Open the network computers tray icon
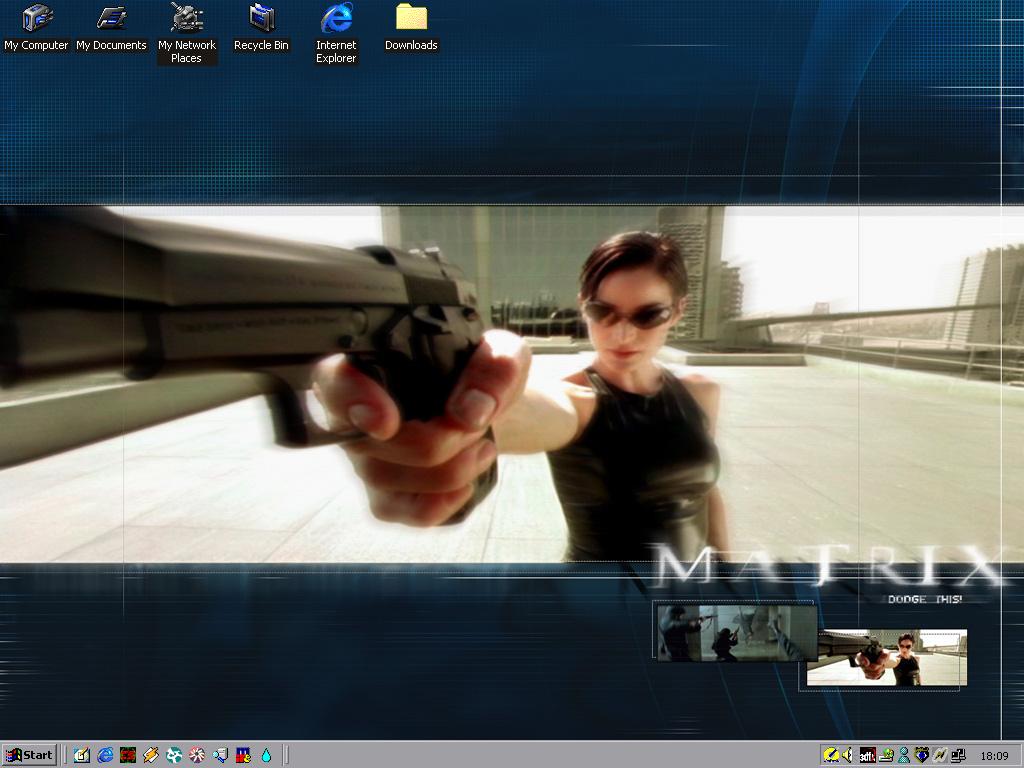This screenshot has height=768, width=1024. [x=958, y=755]
